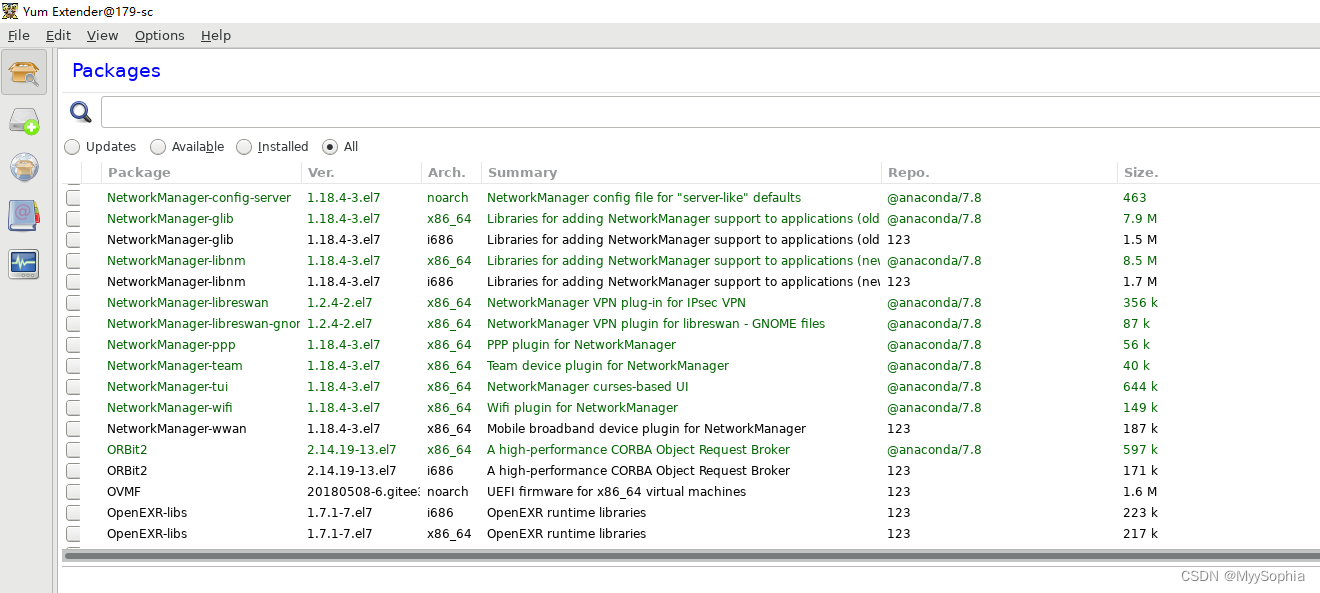1320x593 pixels.
Task: Click the magnifying glass search icon
Action: pos(81,112)
